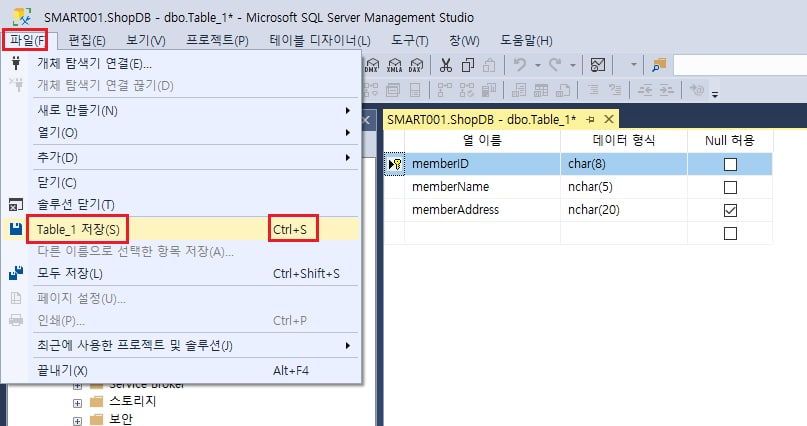Click the nchar(20) data type cell
This screenshot has width=807, height=426.
click(624, 210)
